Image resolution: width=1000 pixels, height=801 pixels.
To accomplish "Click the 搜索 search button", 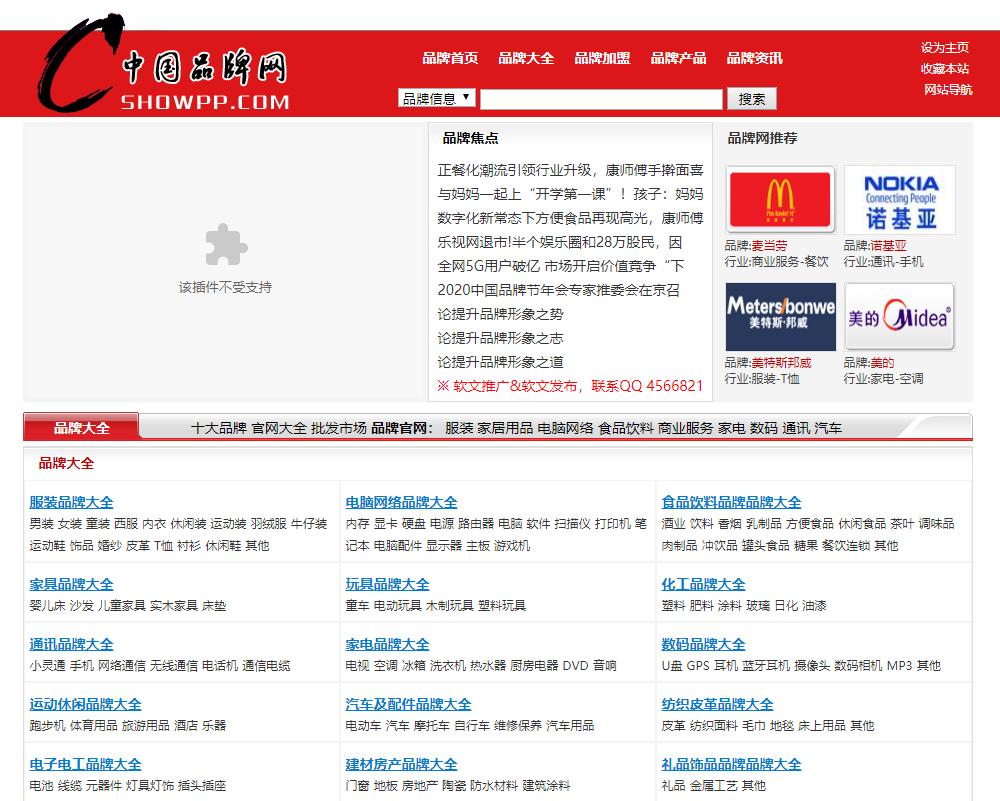I will (753, 98).
